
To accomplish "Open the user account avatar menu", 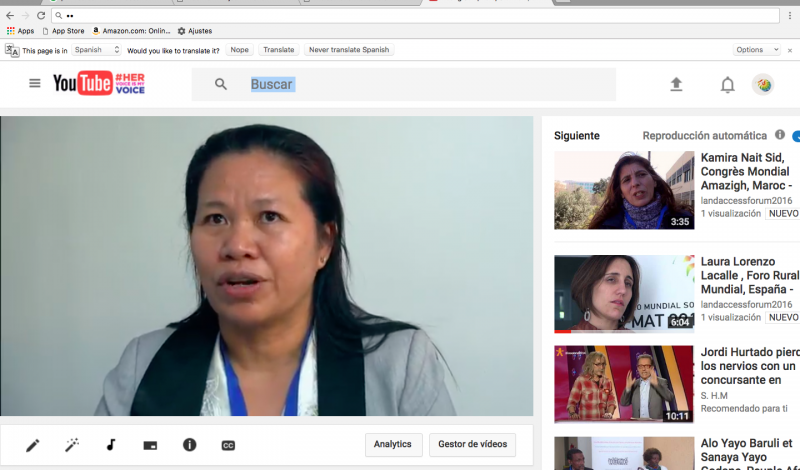I will click(x=763, y=85).
